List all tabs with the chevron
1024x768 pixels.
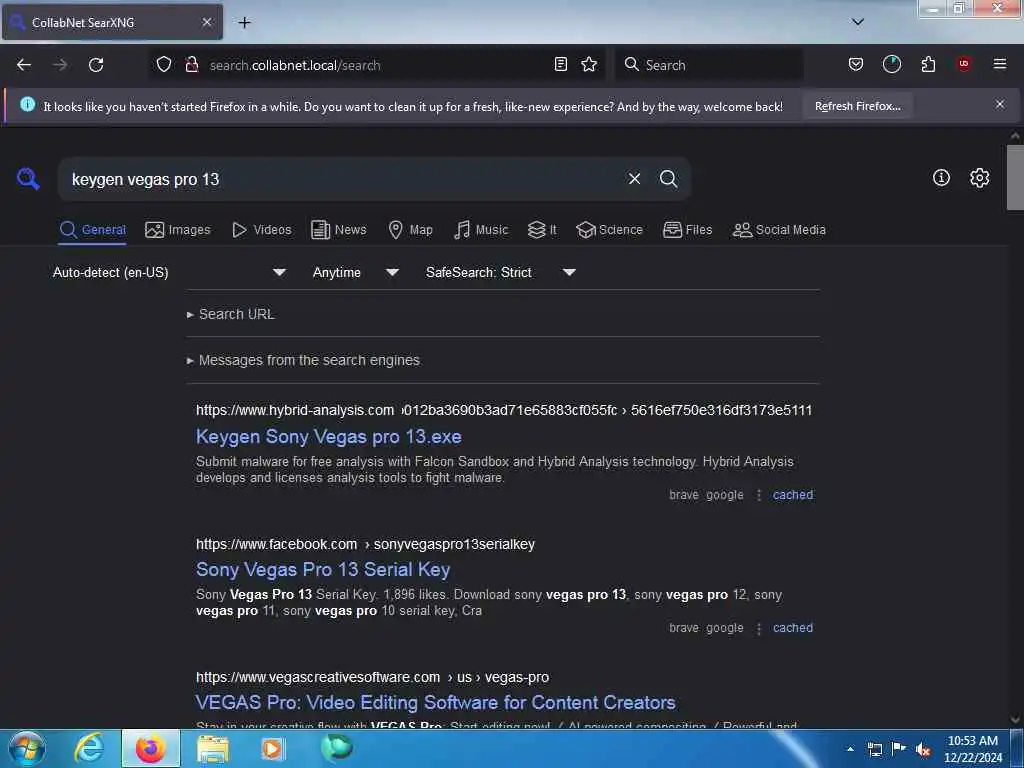tap(858, 22)
